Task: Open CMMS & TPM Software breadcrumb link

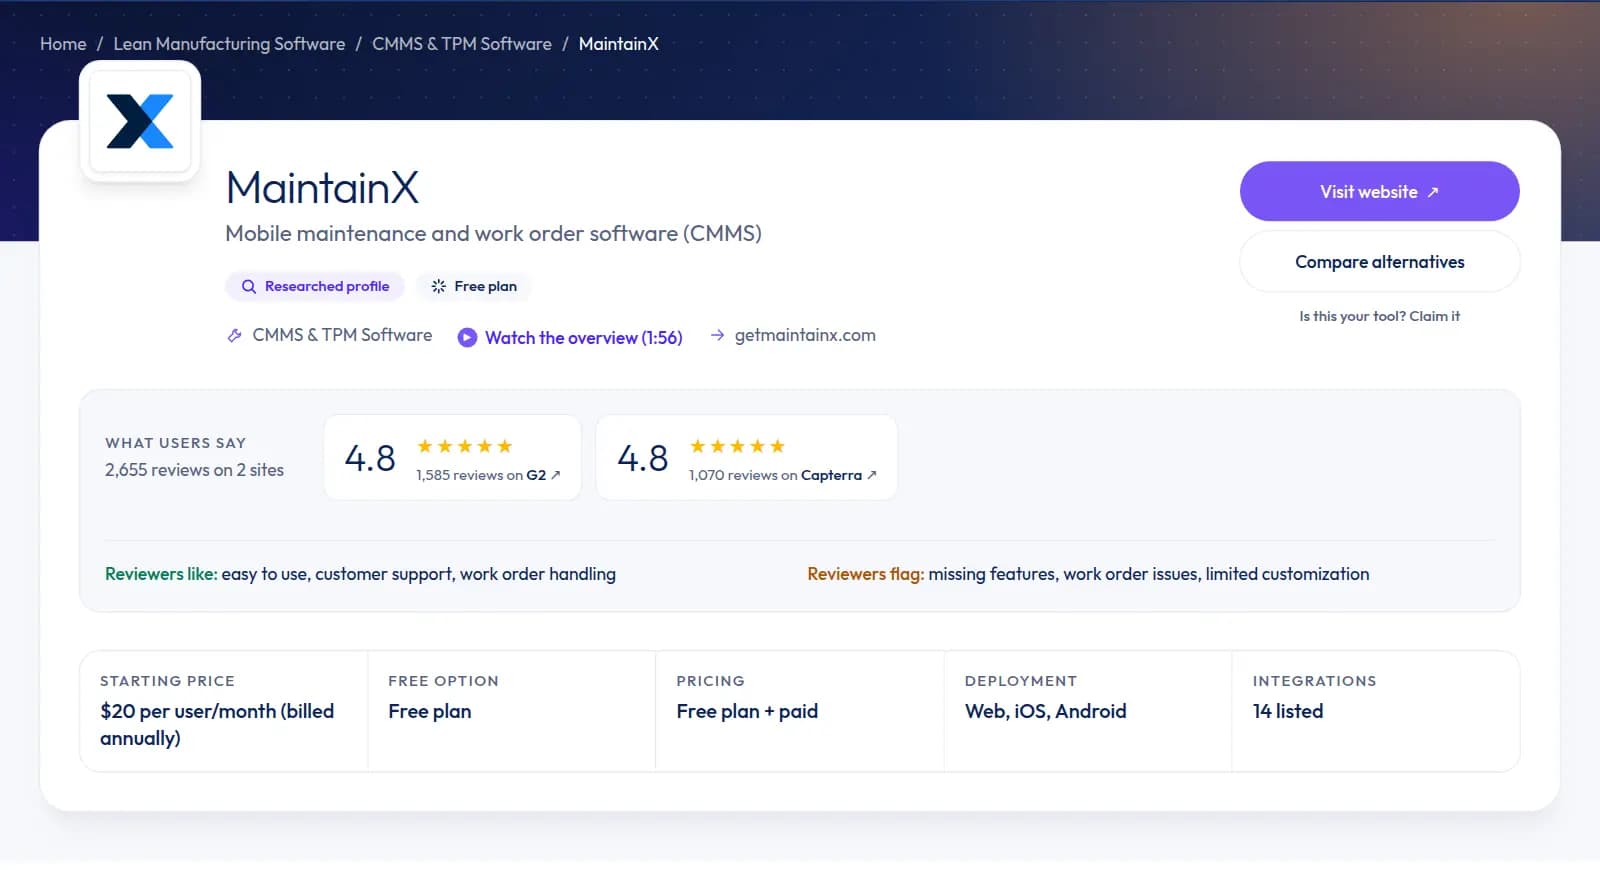Action: tap(462, 44)
